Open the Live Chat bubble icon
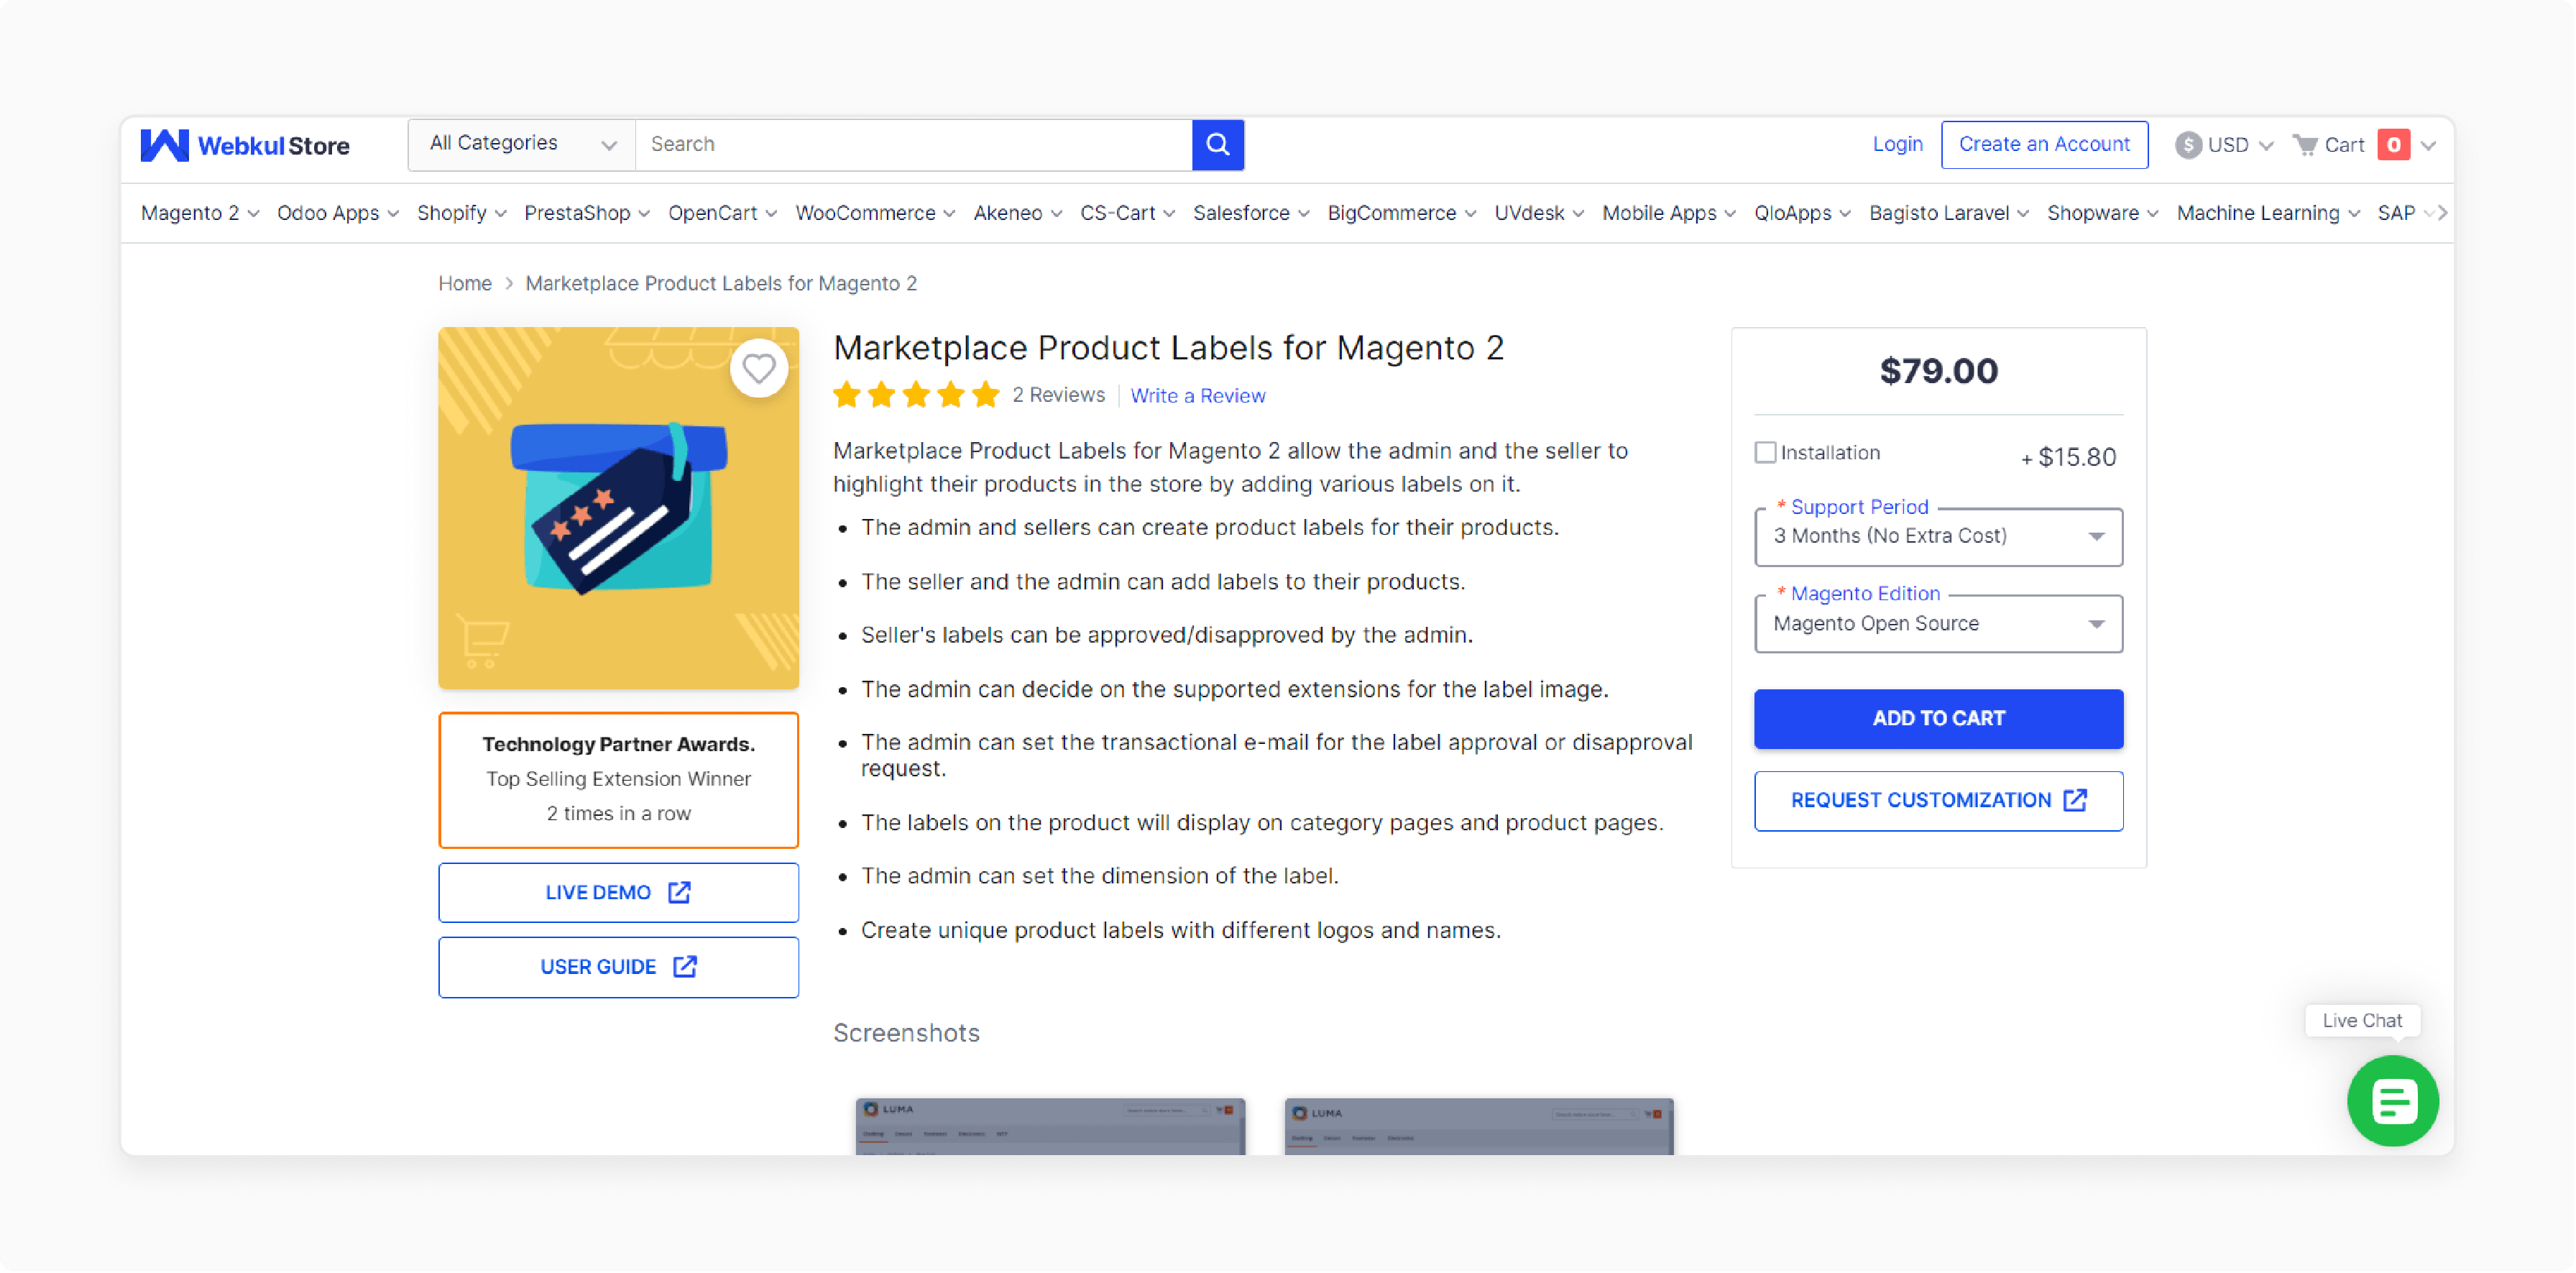2576x1273 pixels. click(x=2393, y=1101)
